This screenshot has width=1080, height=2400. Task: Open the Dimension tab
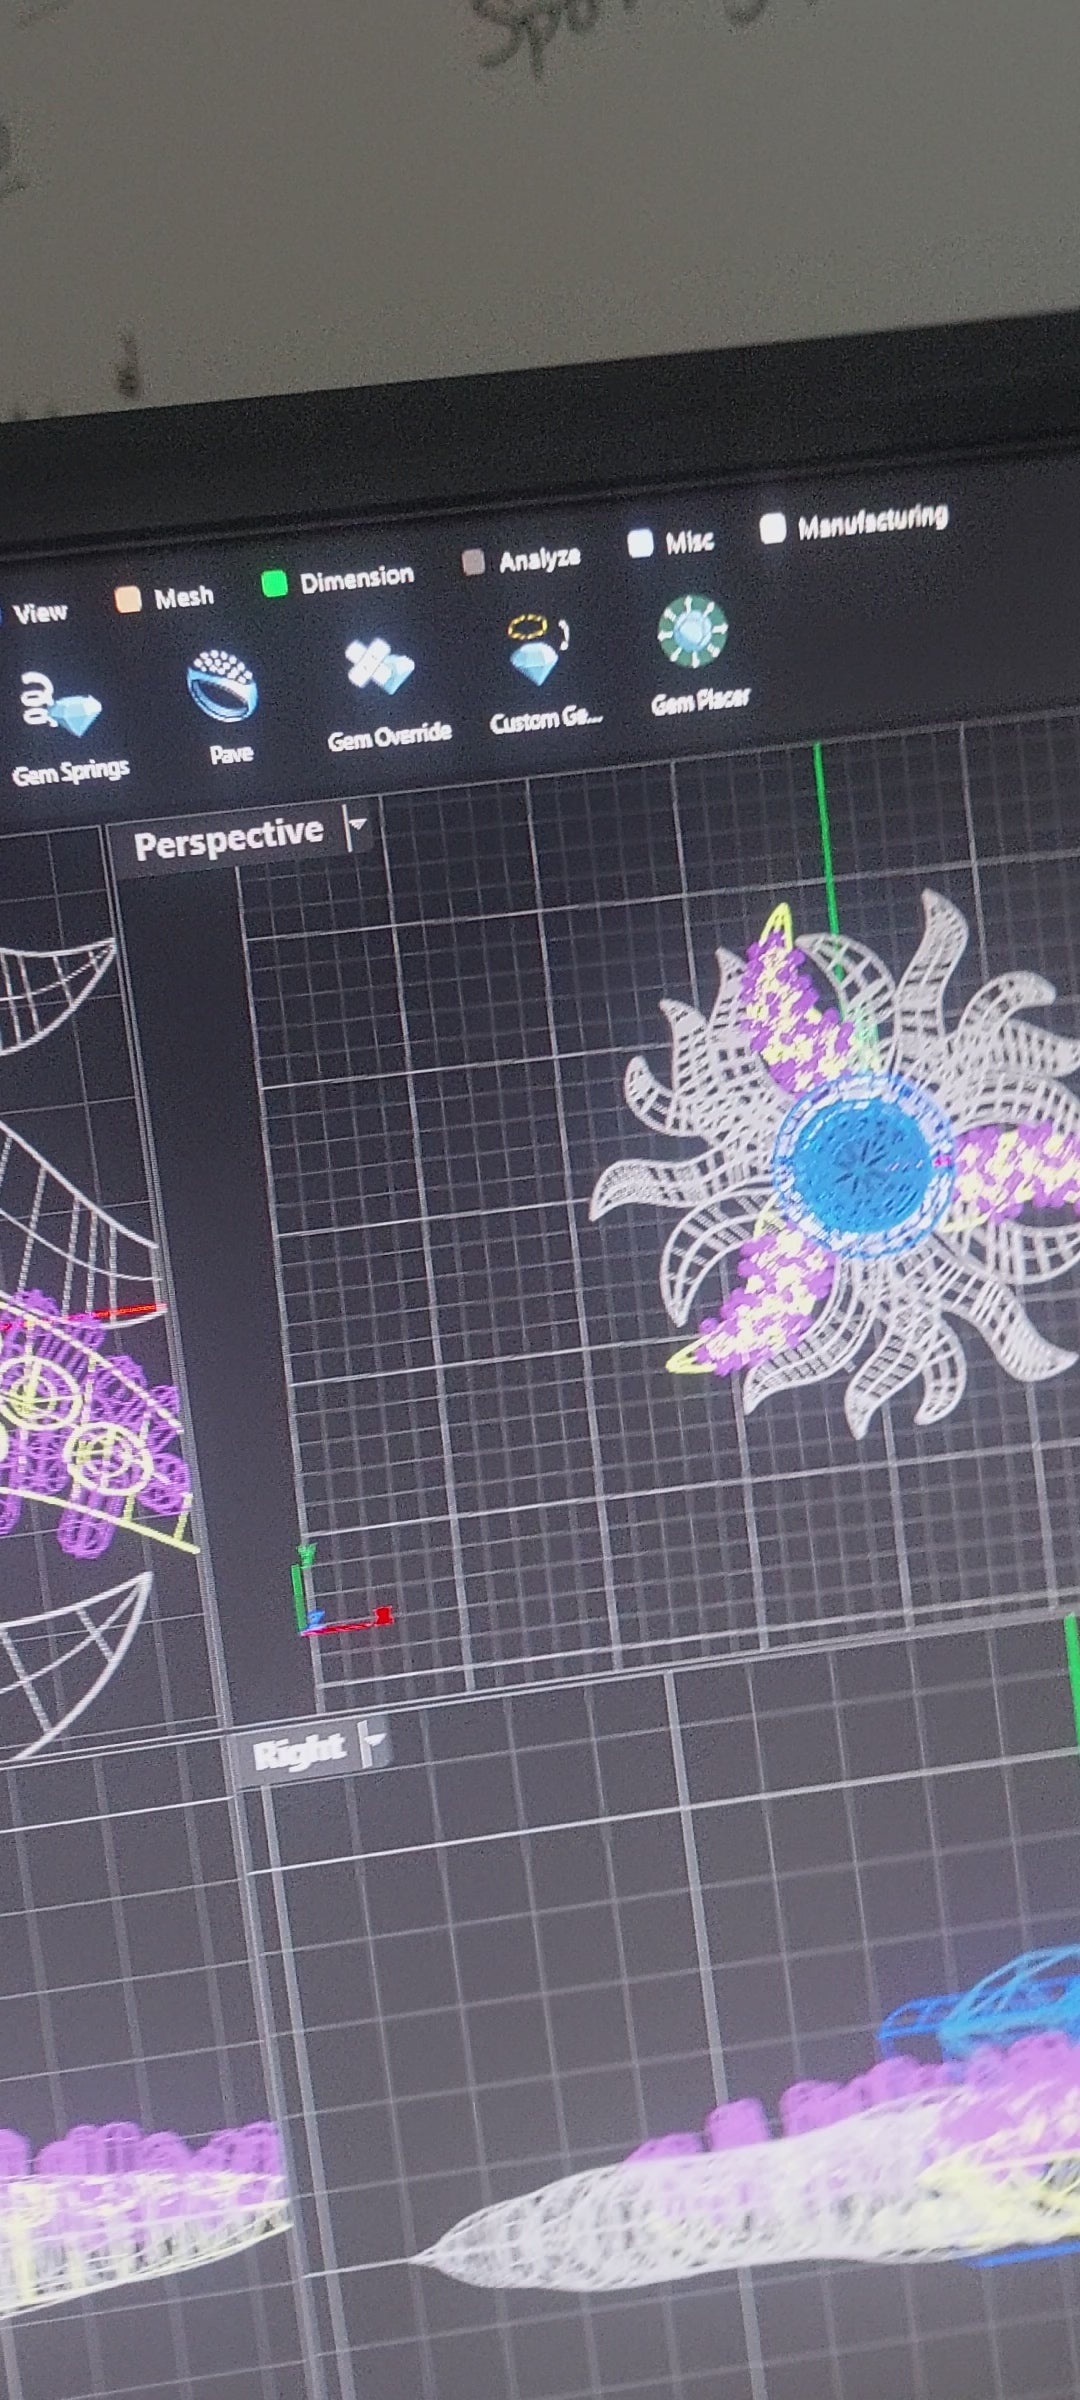pos(338,579)
